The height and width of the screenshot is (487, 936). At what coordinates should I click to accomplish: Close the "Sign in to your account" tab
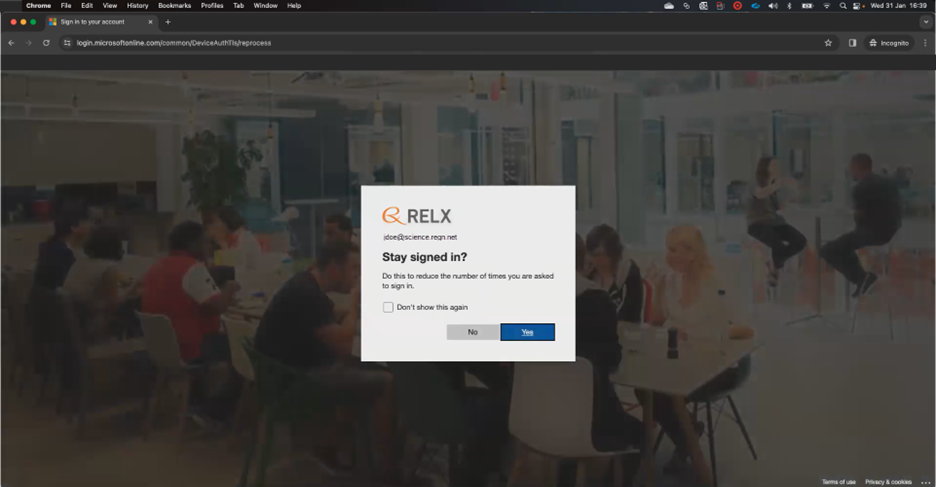[x=150, y=22]
